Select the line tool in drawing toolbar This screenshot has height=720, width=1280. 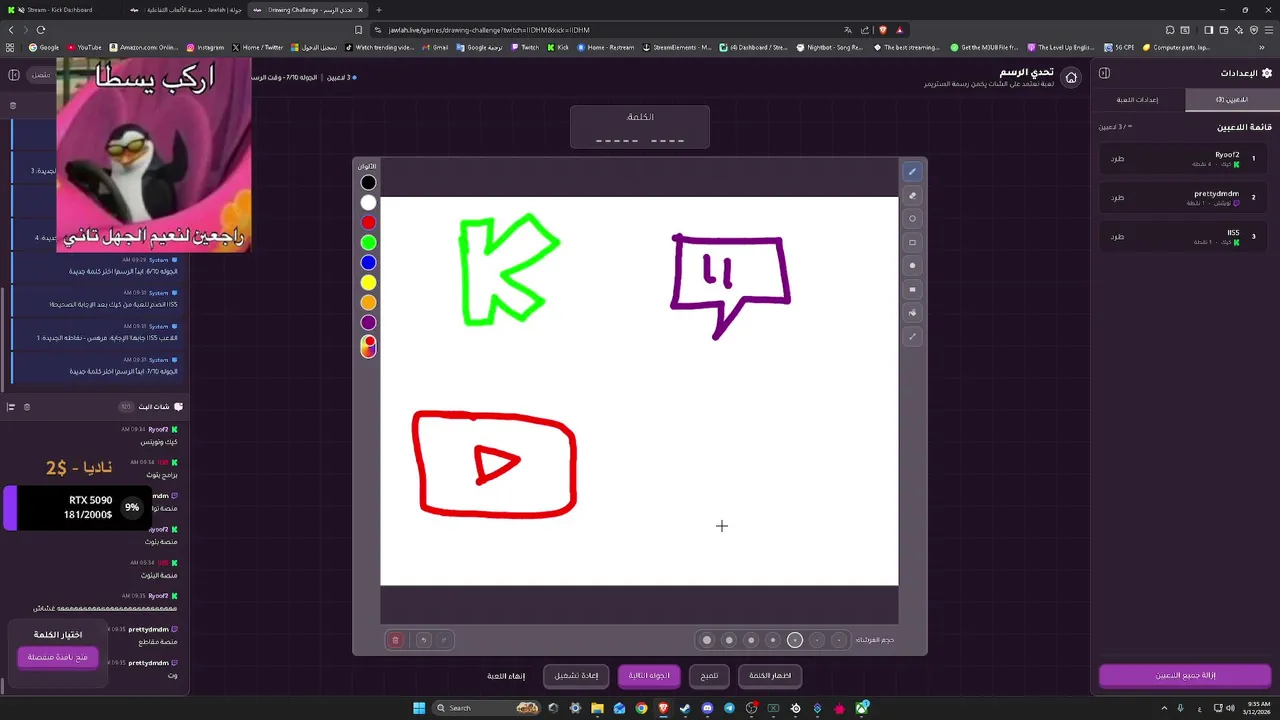click(912, 337)
